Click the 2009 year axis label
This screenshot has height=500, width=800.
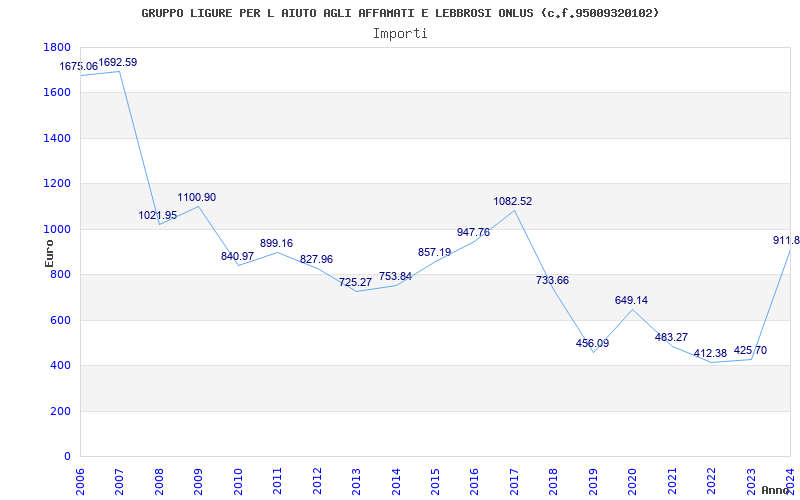[x=198, y=482]
